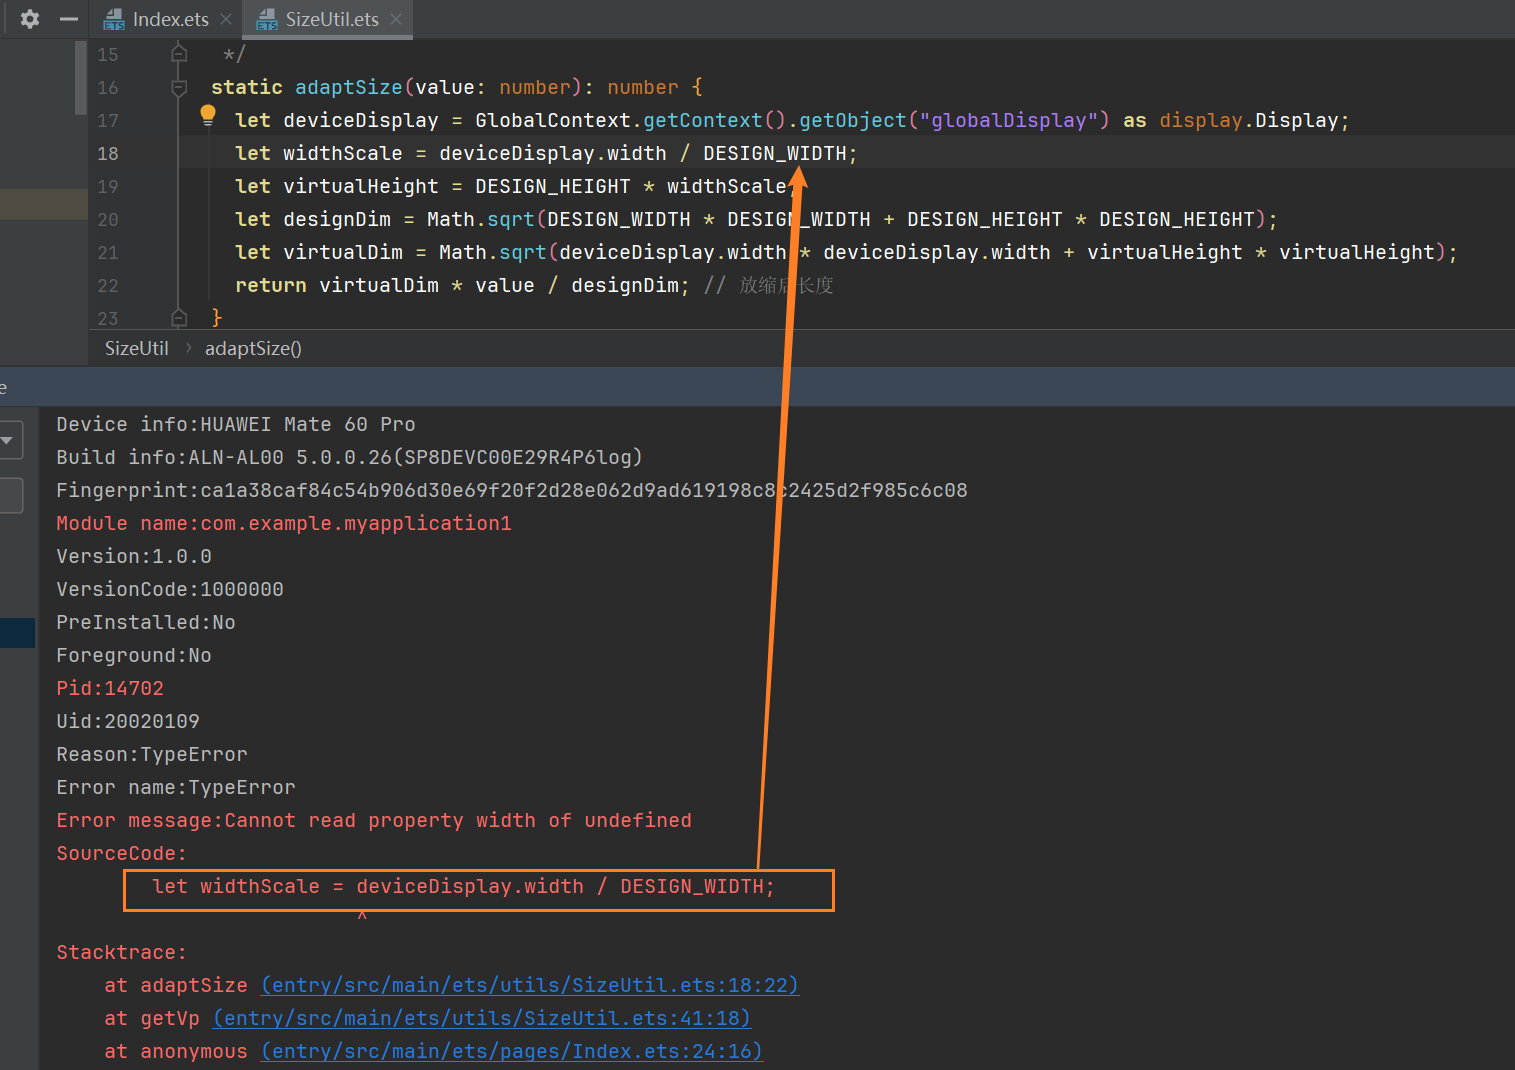Open the settings gear icon

pos(30,19)
